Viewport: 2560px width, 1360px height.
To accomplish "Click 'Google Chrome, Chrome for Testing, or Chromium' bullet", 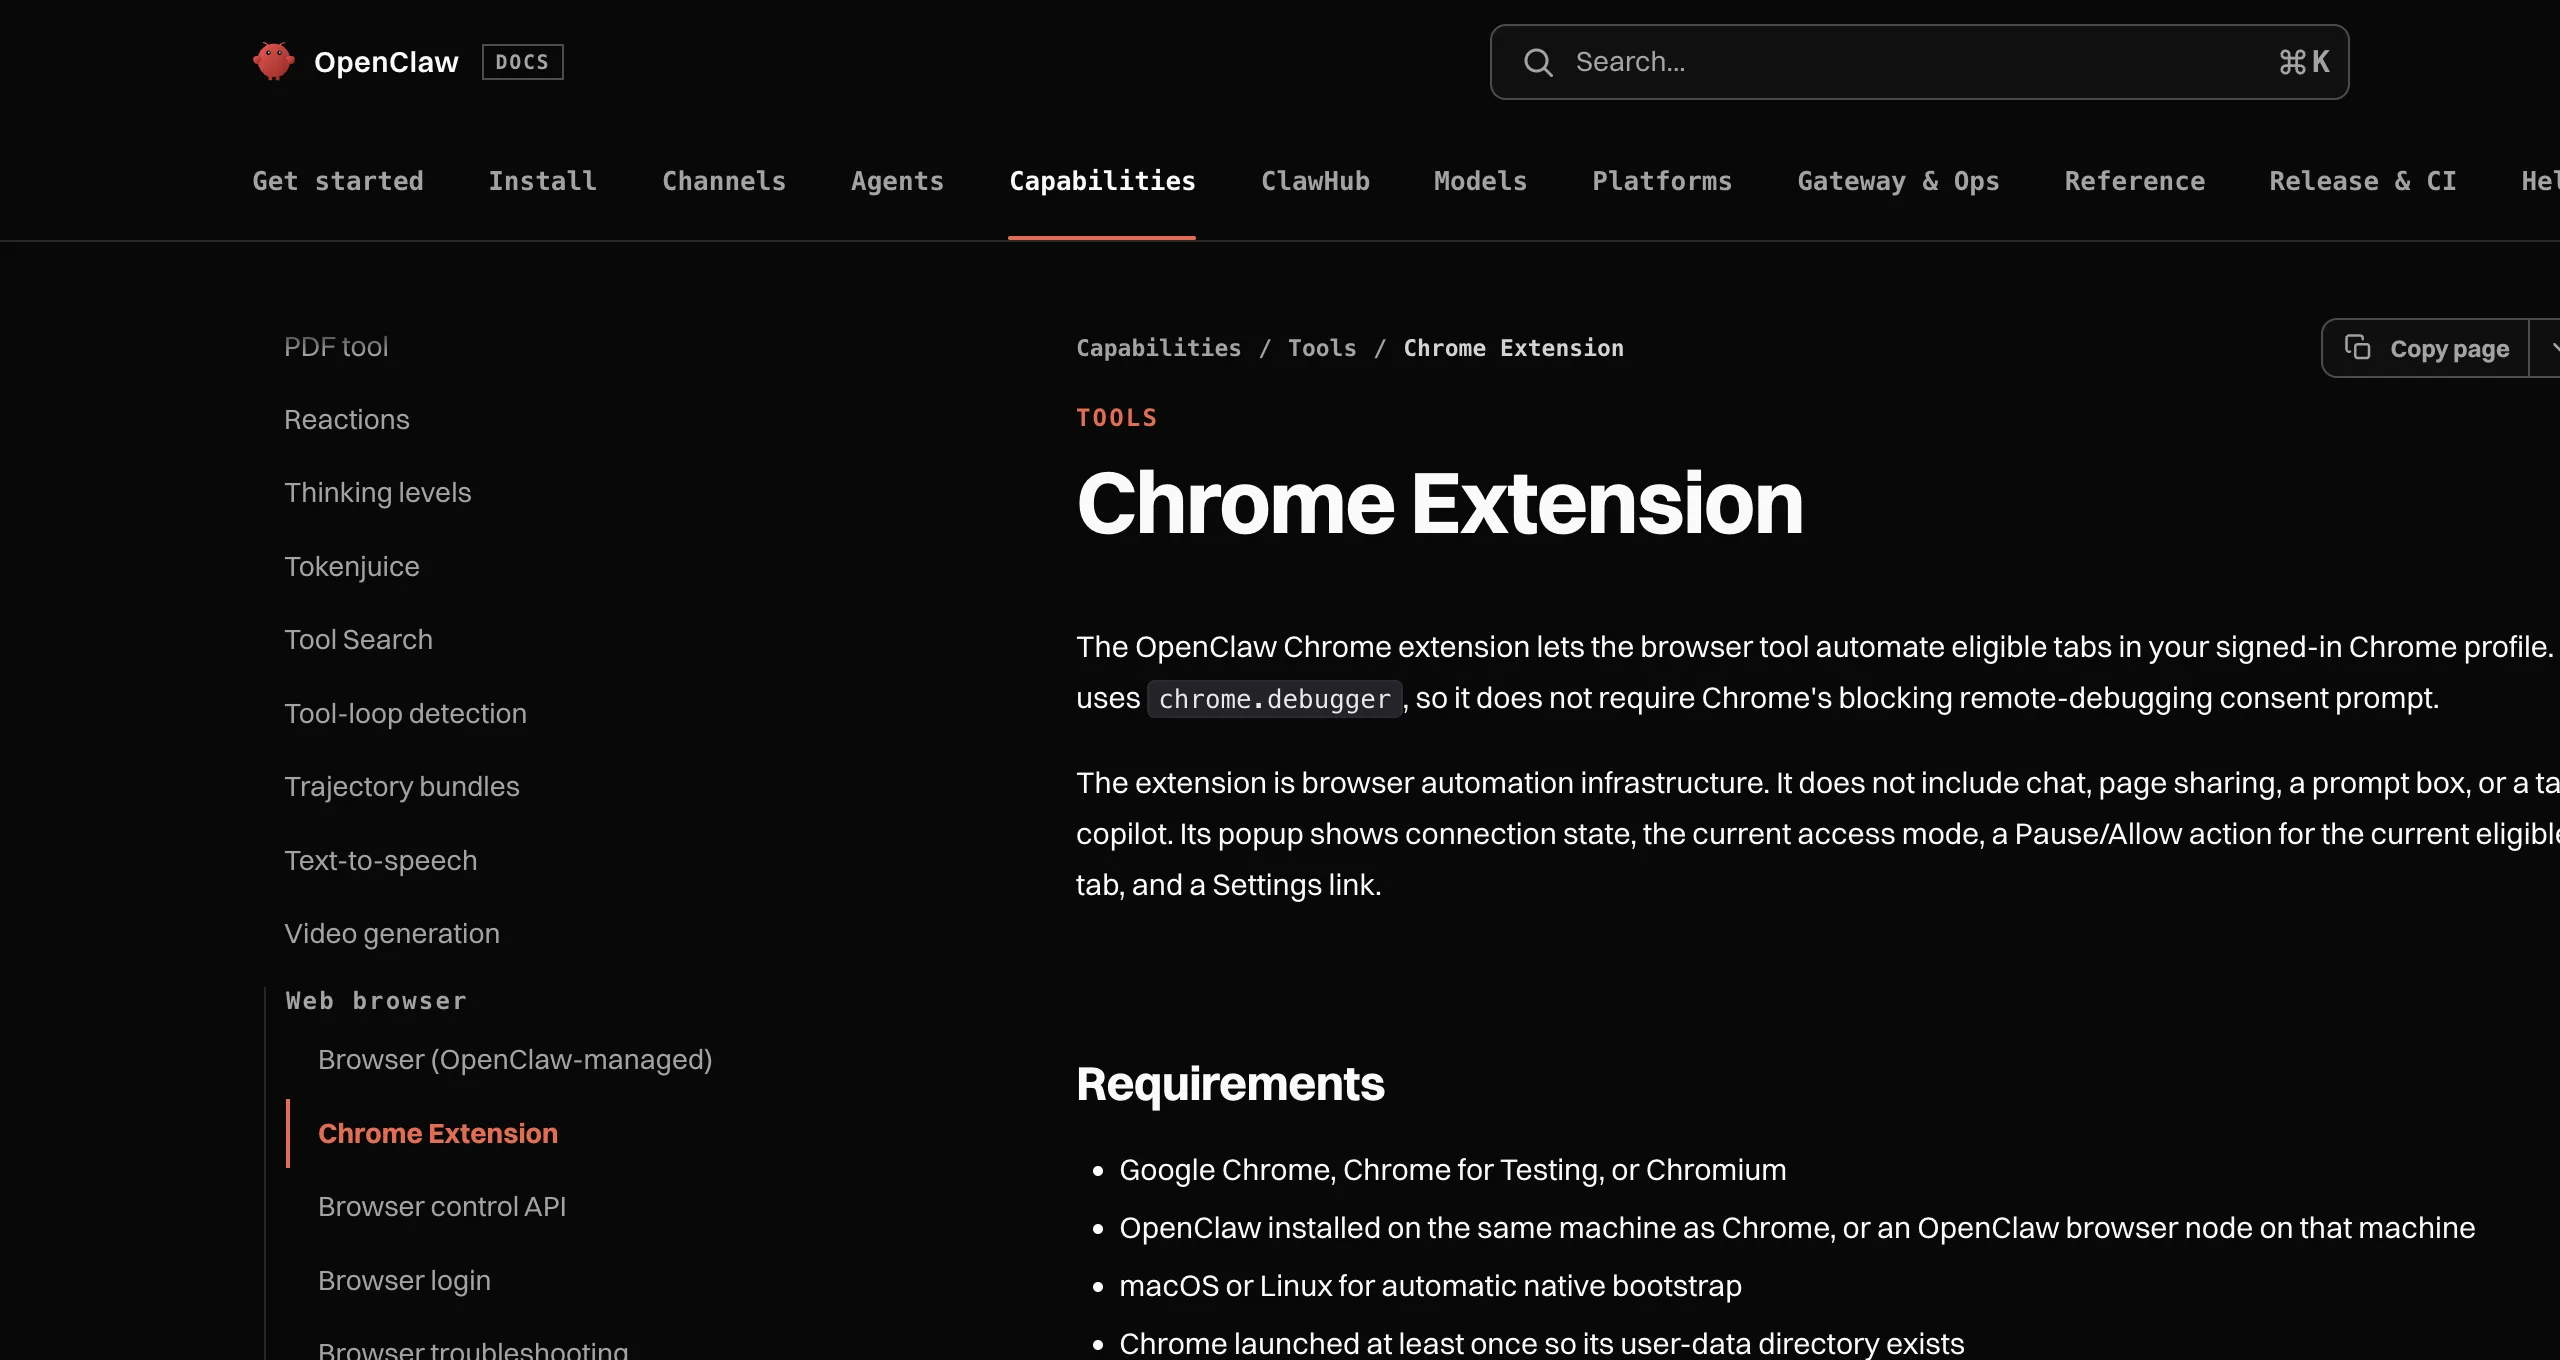I will pos(1452,1170).
